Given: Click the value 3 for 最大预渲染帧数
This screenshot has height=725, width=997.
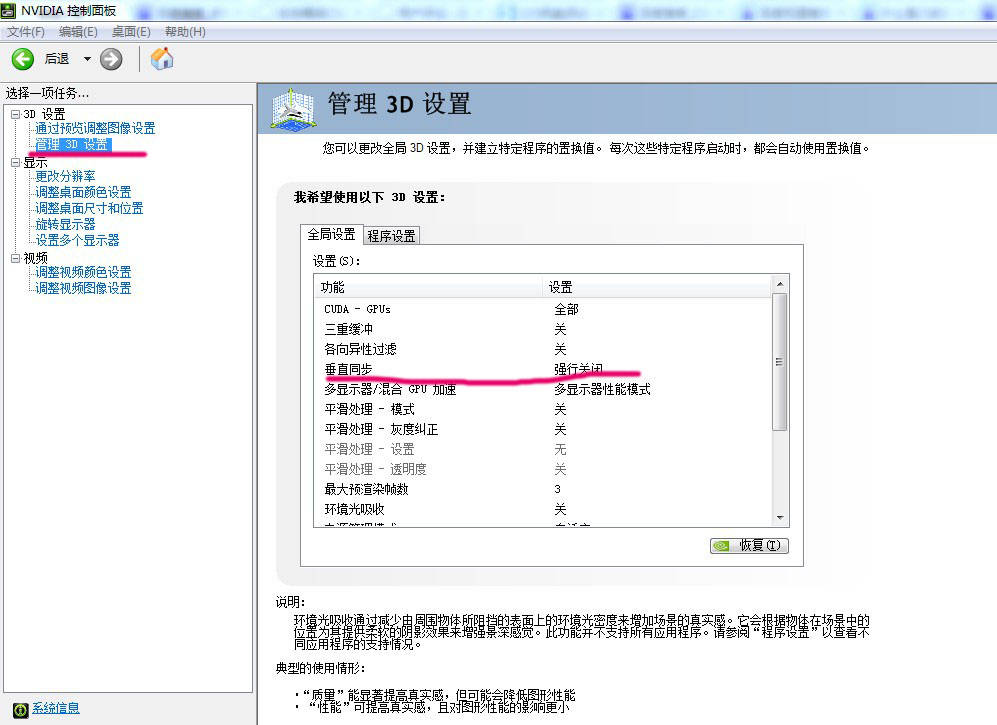Looking at the screenshot, I should point(558,490).
